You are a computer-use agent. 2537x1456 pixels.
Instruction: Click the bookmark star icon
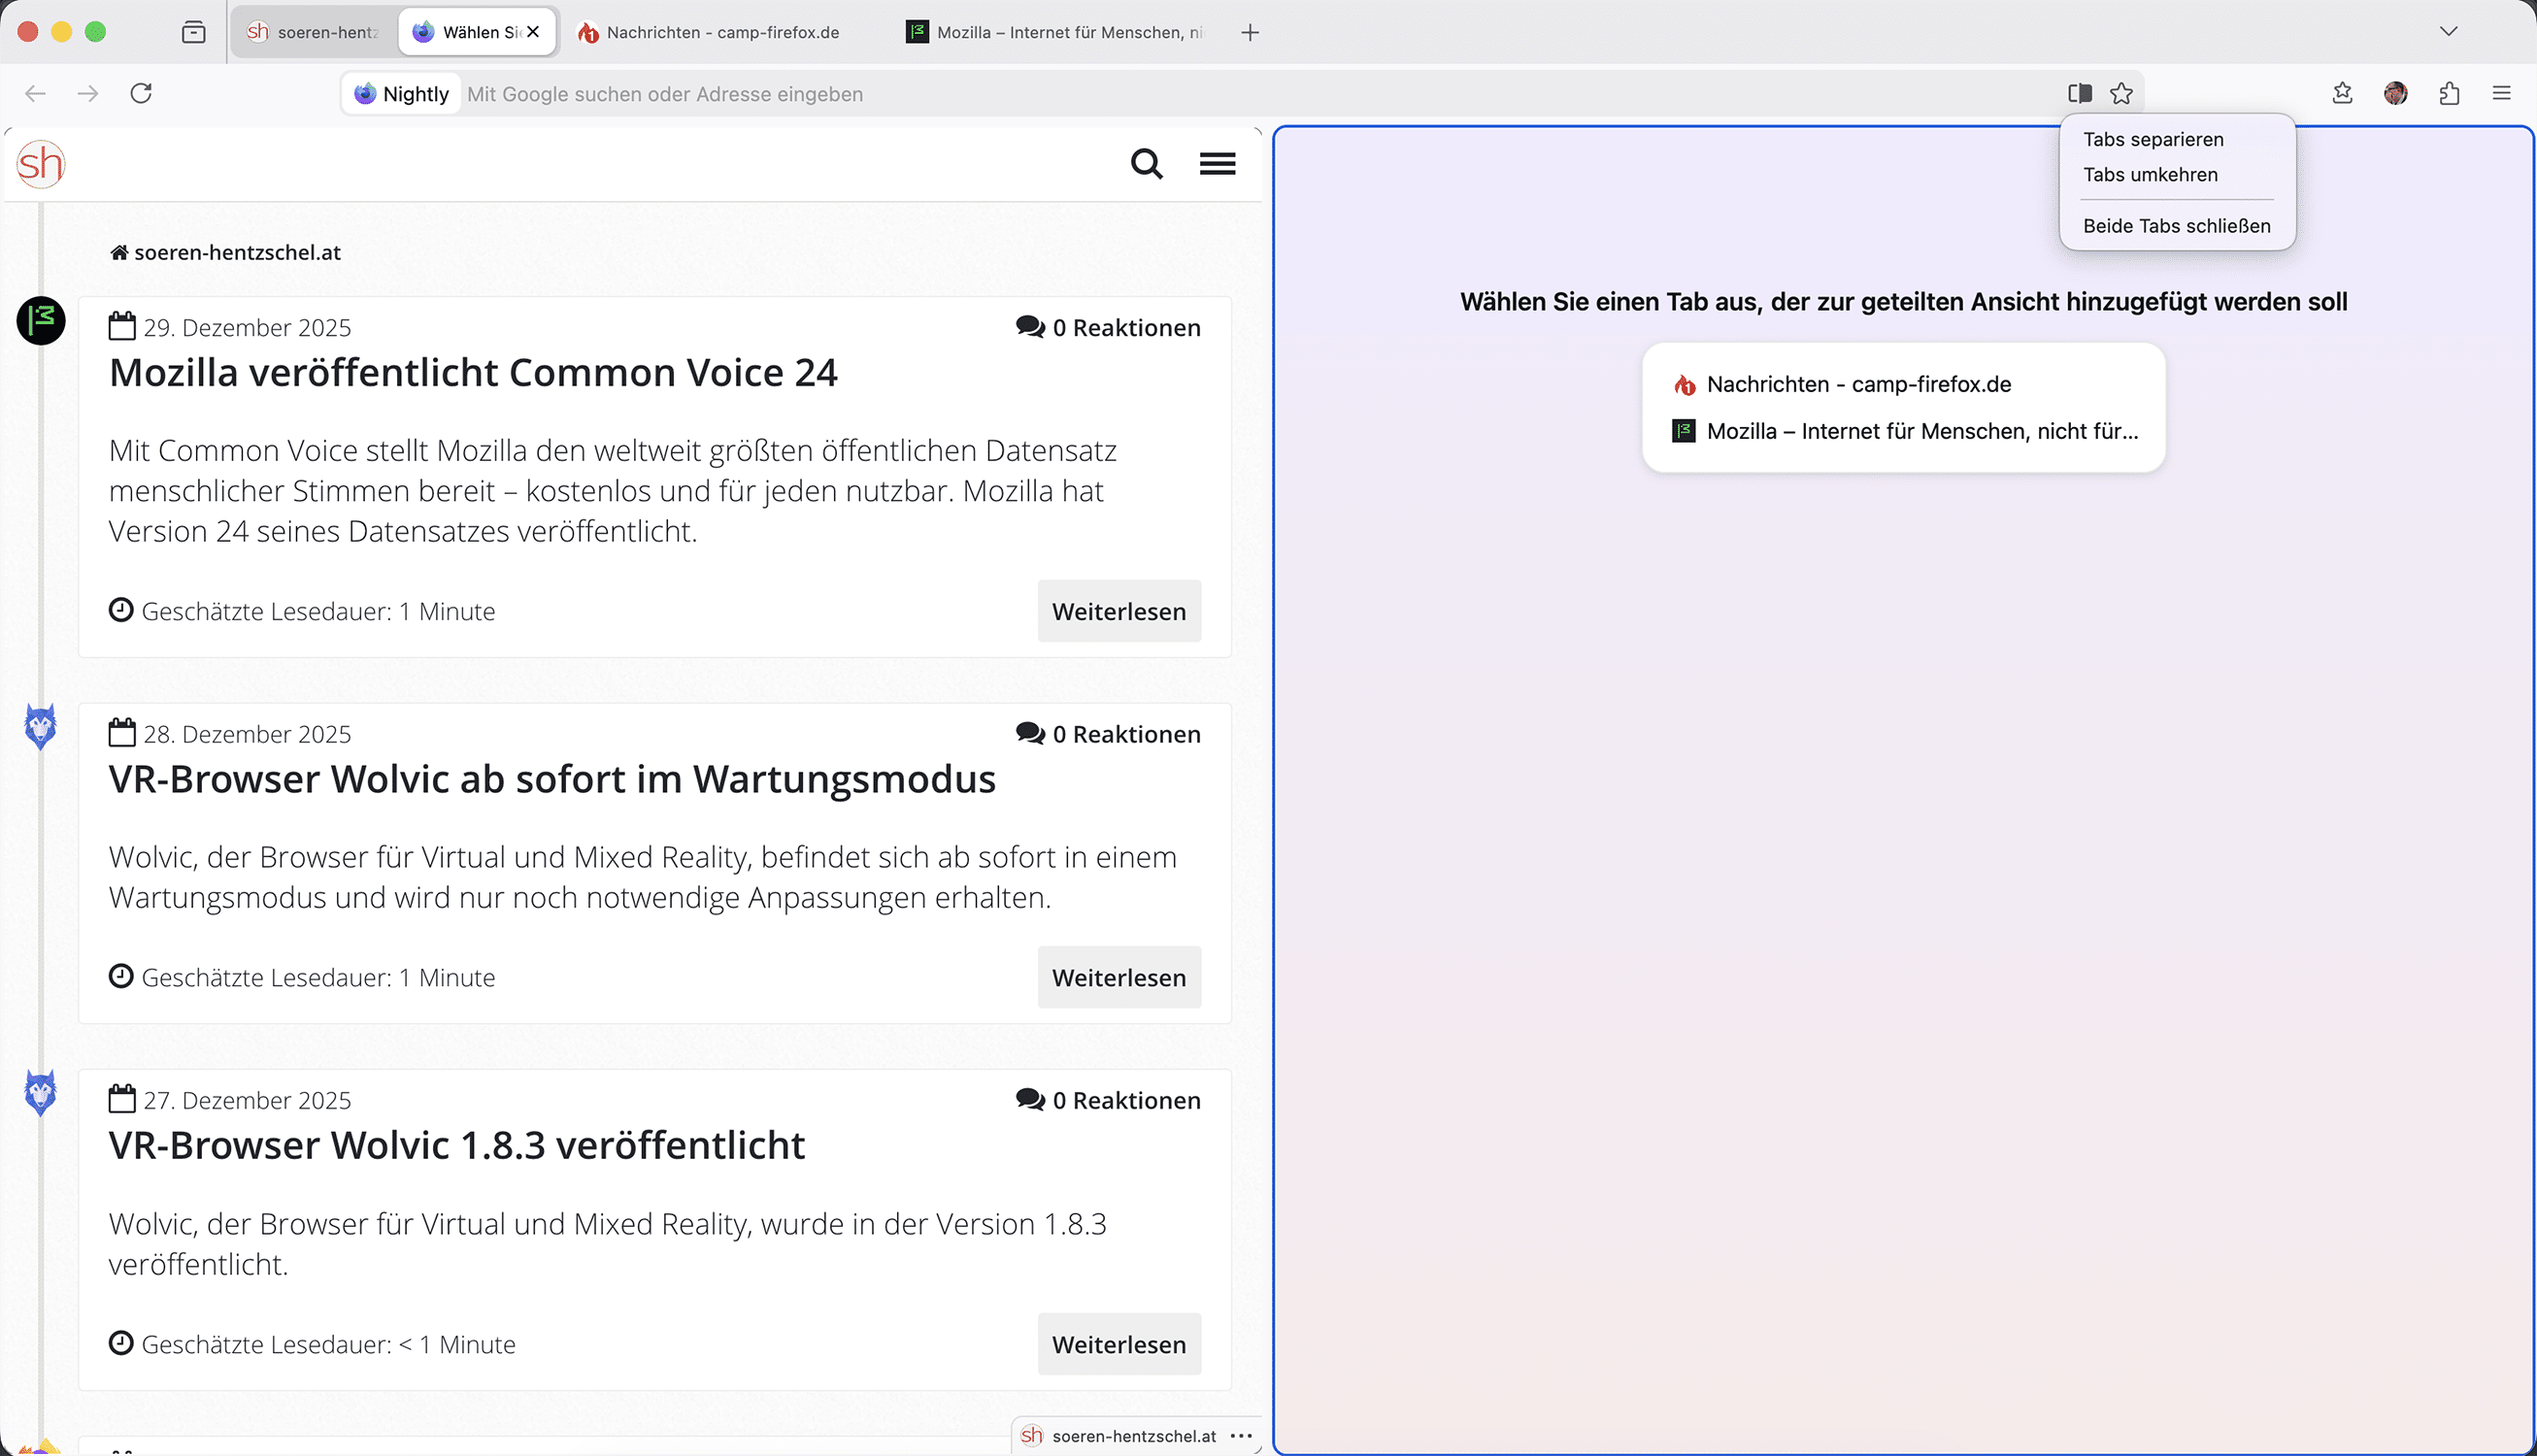(2121, 93)
